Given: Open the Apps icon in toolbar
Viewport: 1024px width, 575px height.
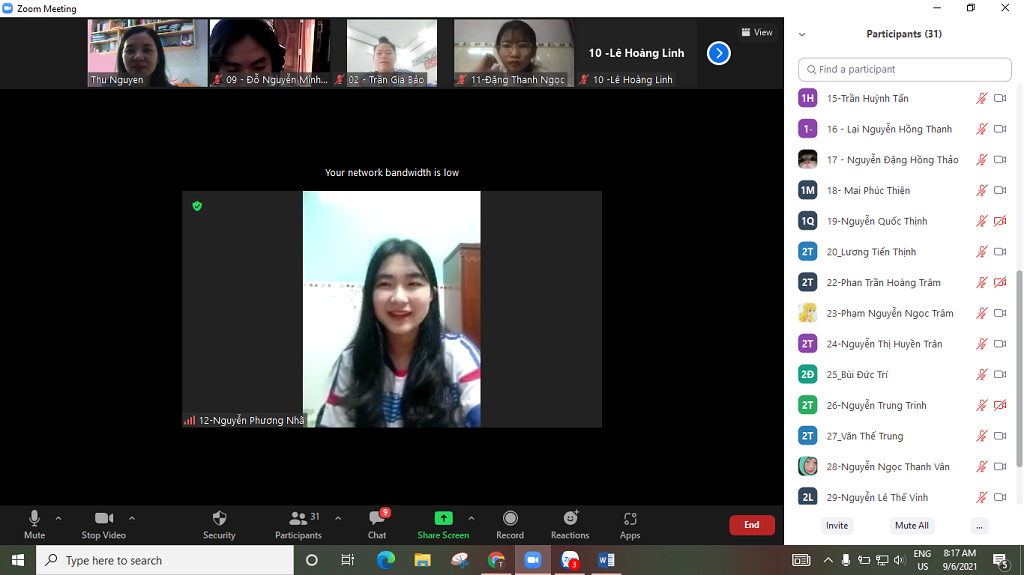Looking at the screenshot, I should pyautogui.click(x=630, y=518).
